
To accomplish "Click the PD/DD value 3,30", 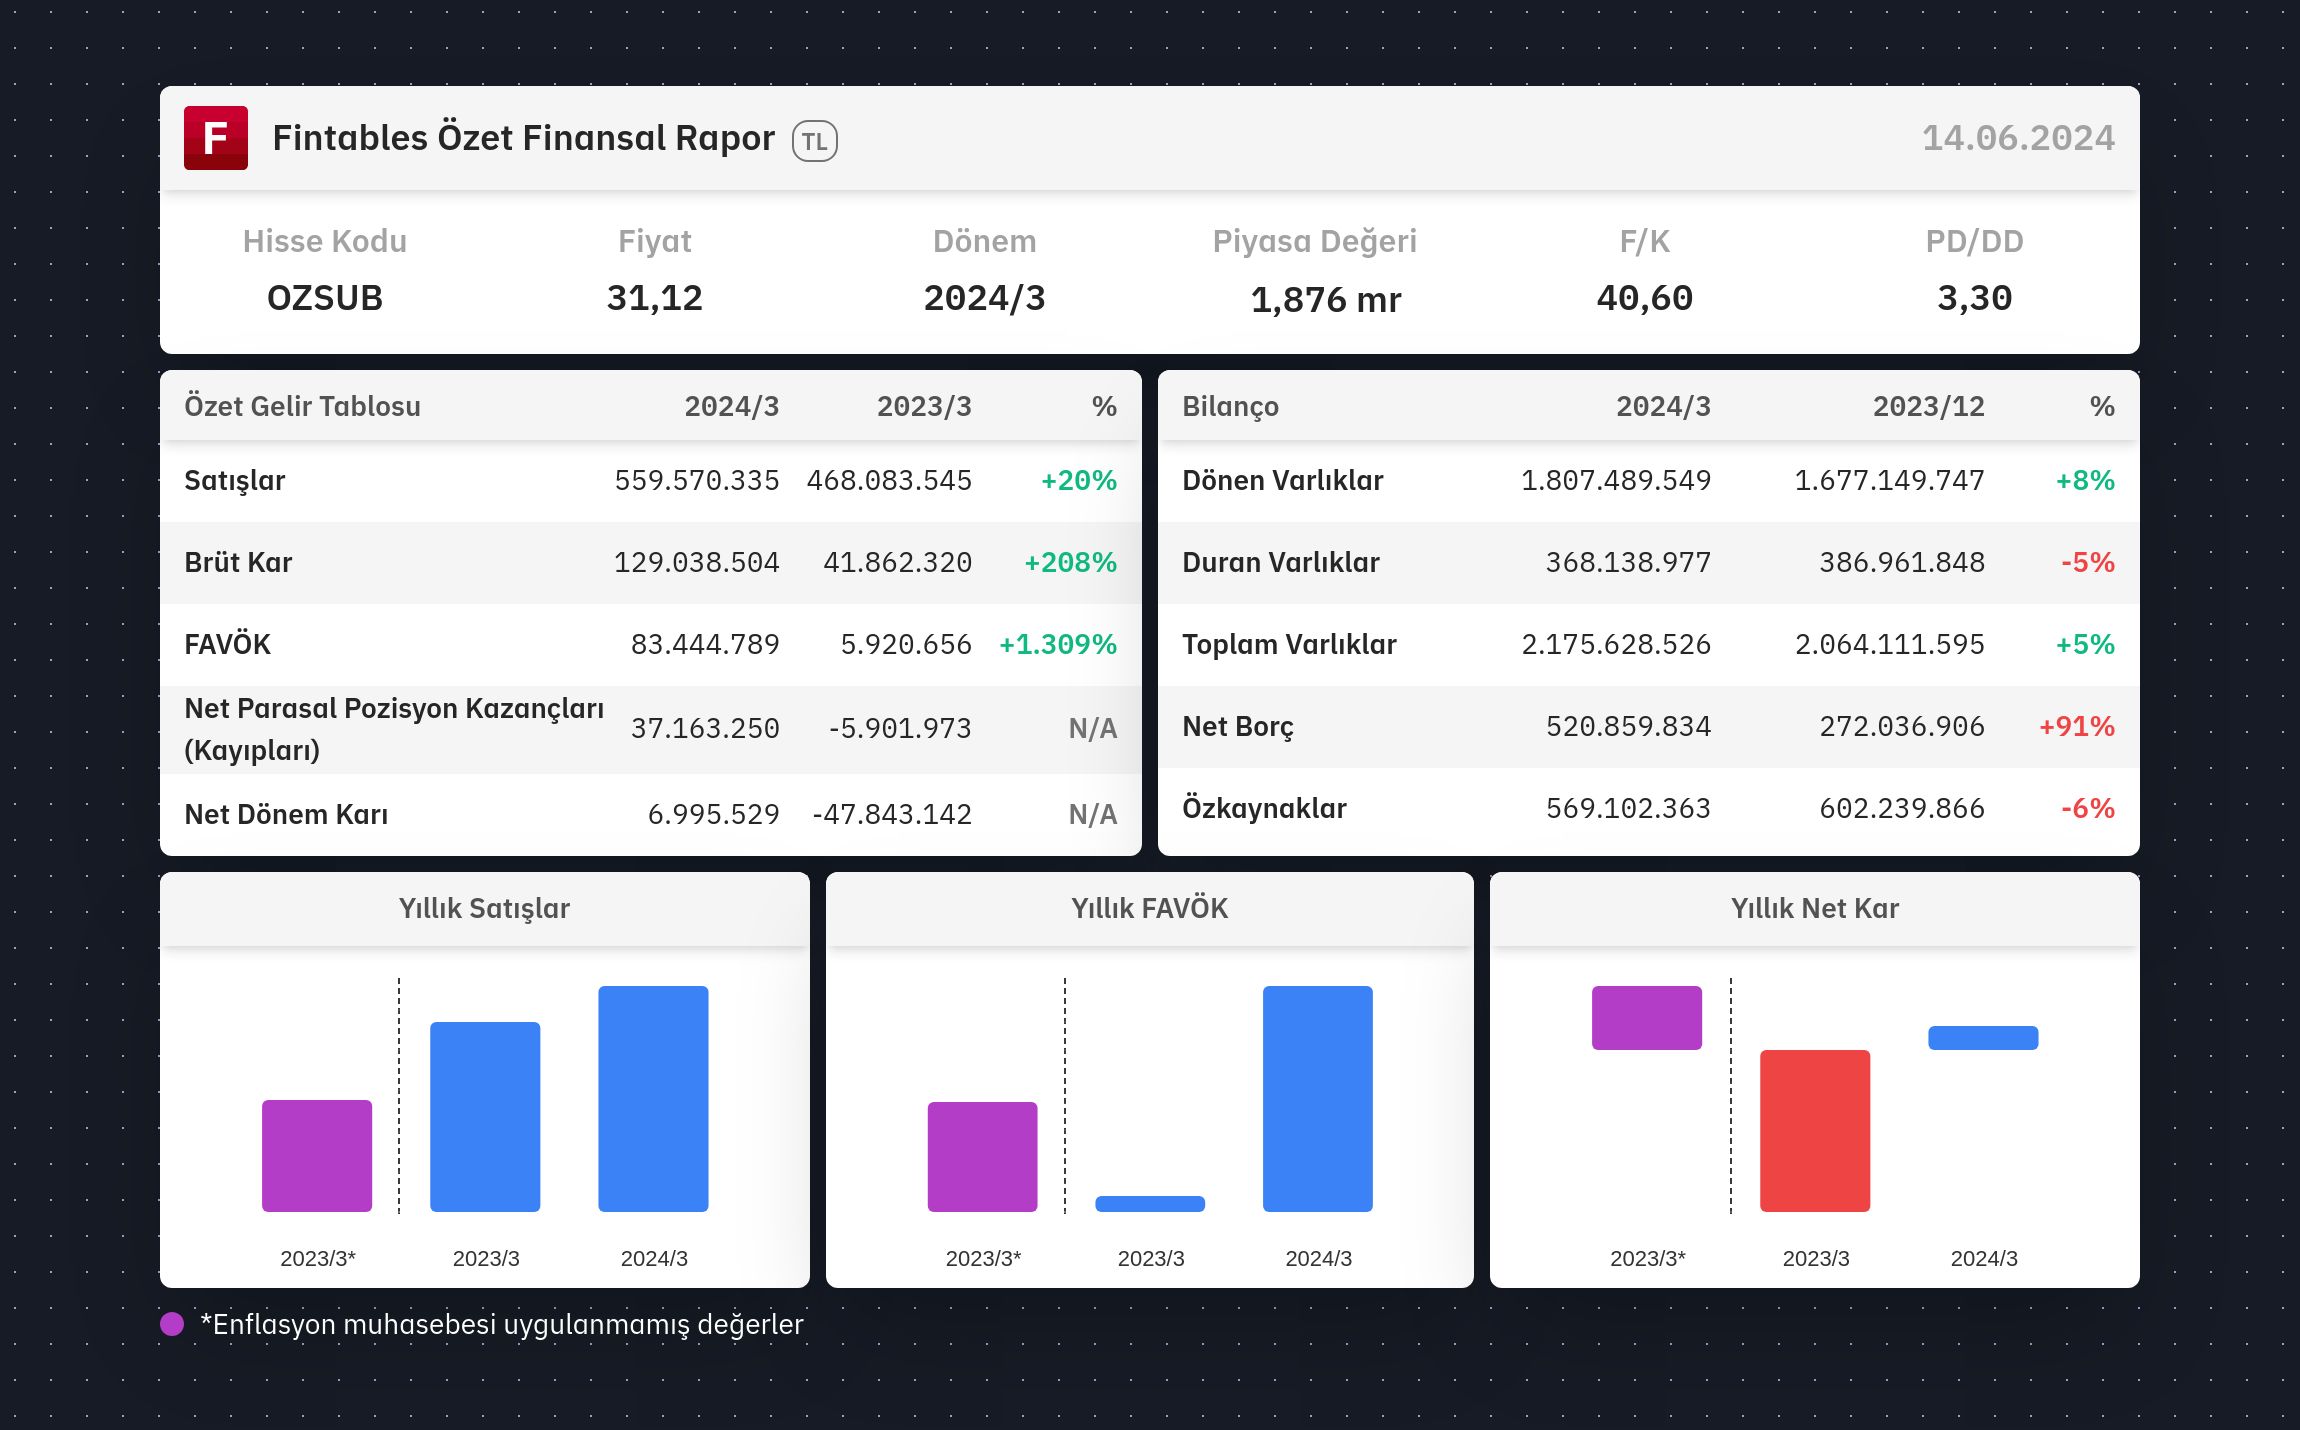I will [1975, 298].
